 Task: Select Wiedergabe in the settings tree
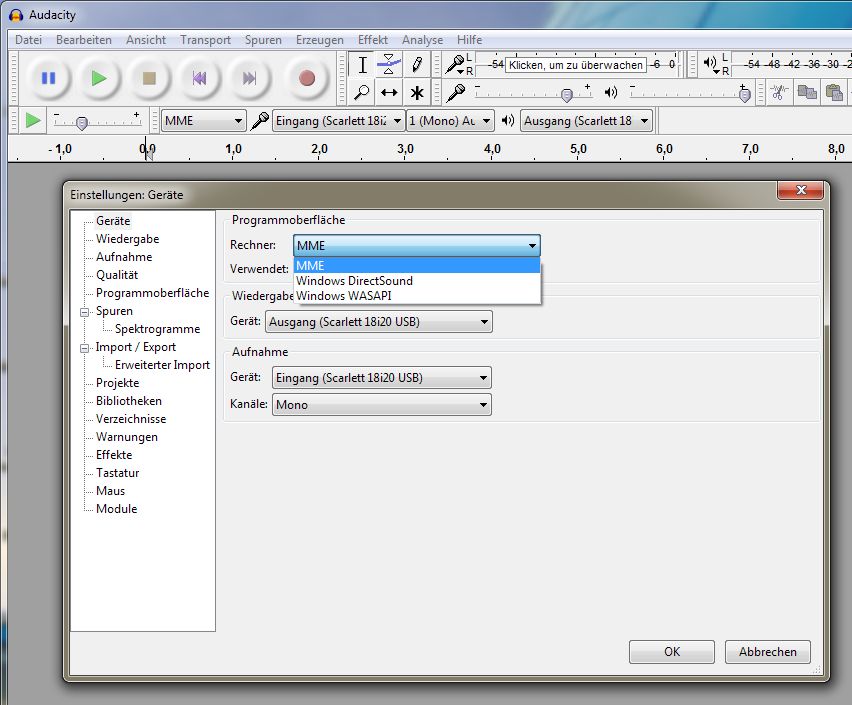pos(128,239)
